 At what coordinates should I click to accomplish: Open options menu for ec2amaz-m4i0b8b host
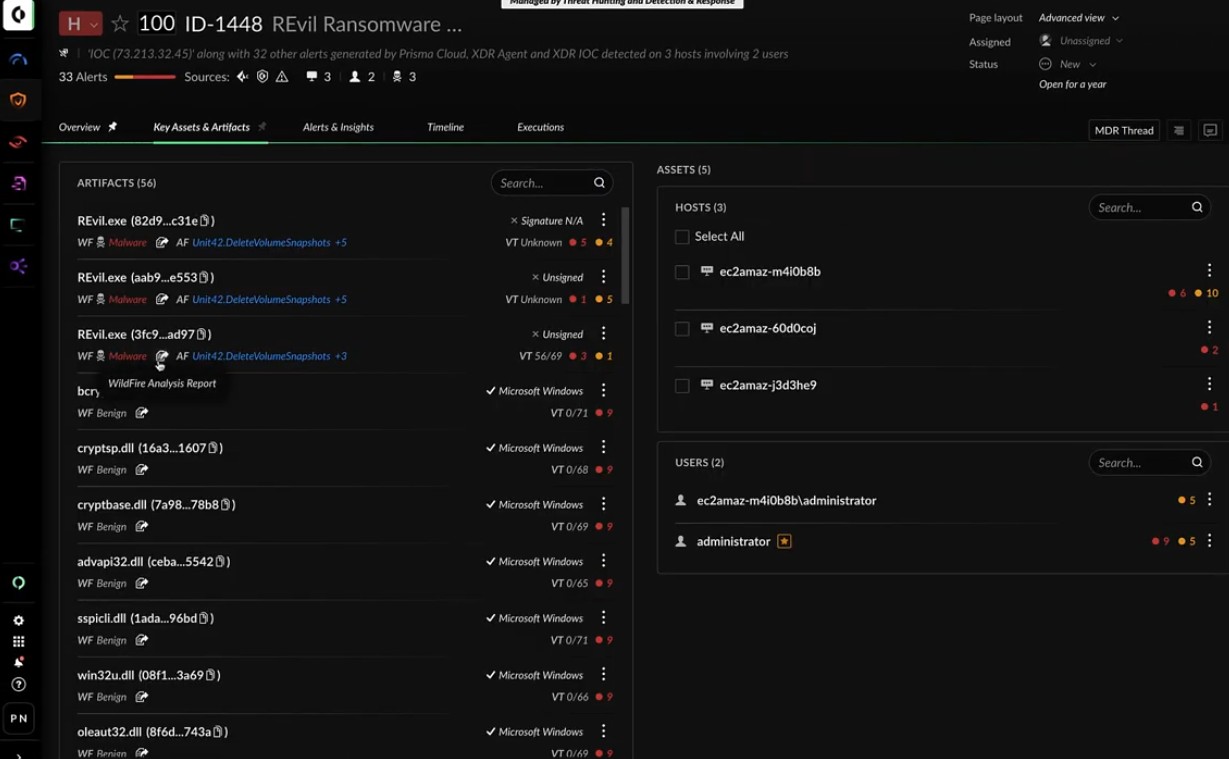pos(1209,270)
